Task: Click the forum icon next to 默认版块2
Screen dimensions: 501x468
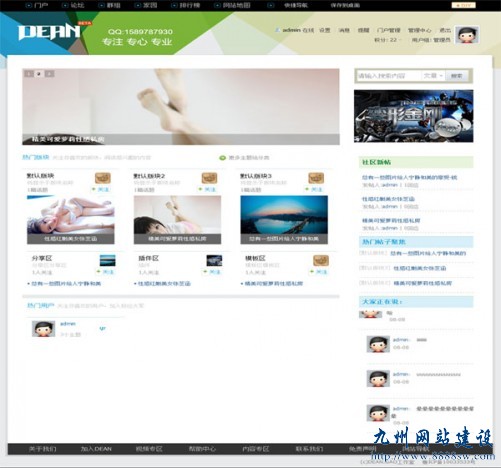Action: tap(209, 178)
